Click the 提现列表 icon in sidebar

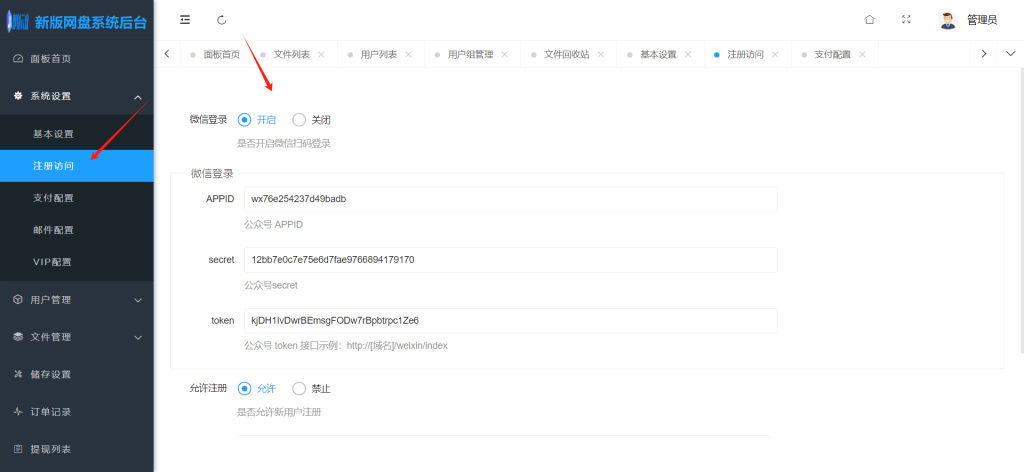18,449
